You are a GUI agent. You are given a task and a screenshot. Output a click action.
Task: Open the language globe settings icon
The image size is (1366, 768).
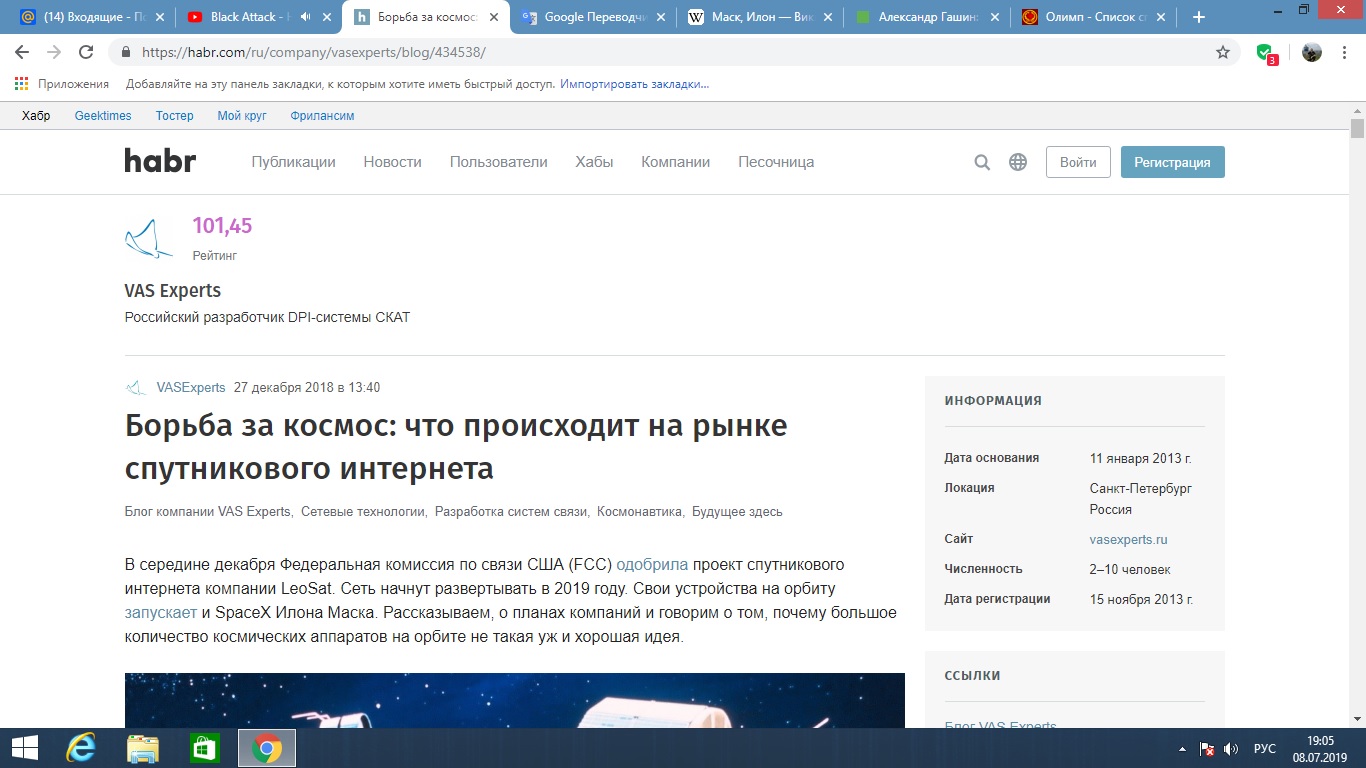1018,162
